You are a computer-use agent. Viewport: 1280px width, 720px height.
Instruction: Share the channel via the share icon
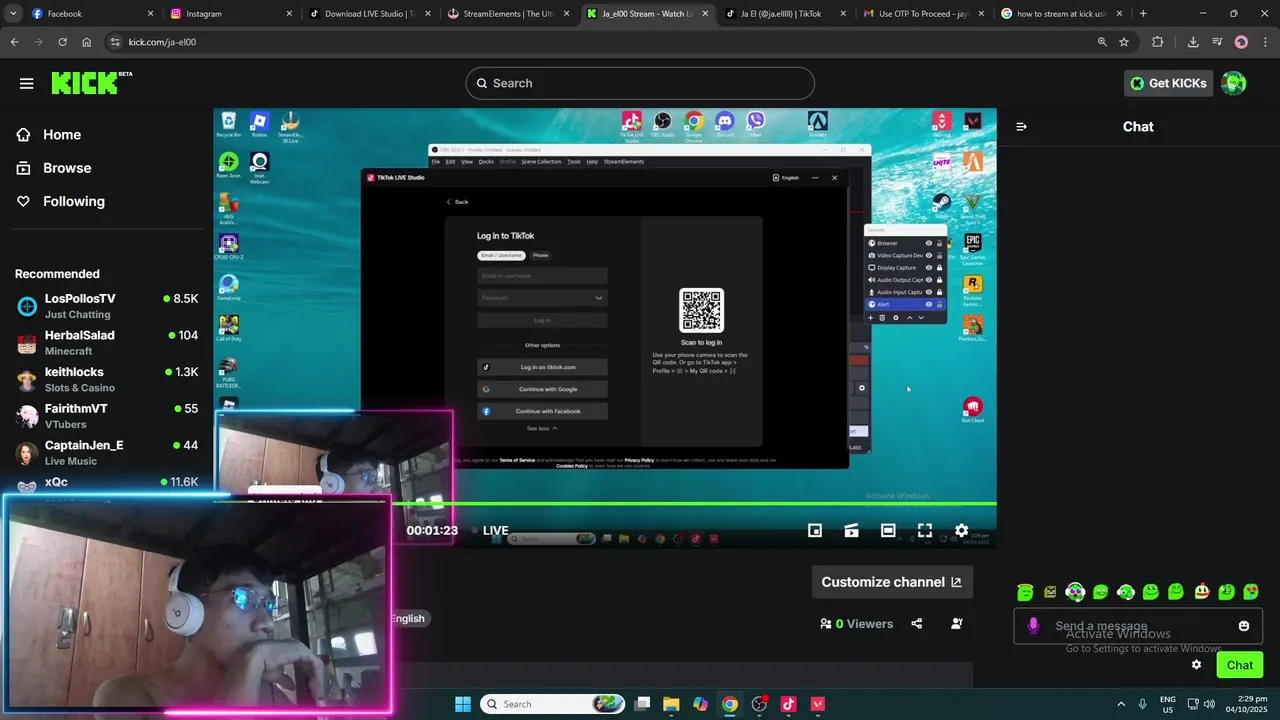point(917,624)
